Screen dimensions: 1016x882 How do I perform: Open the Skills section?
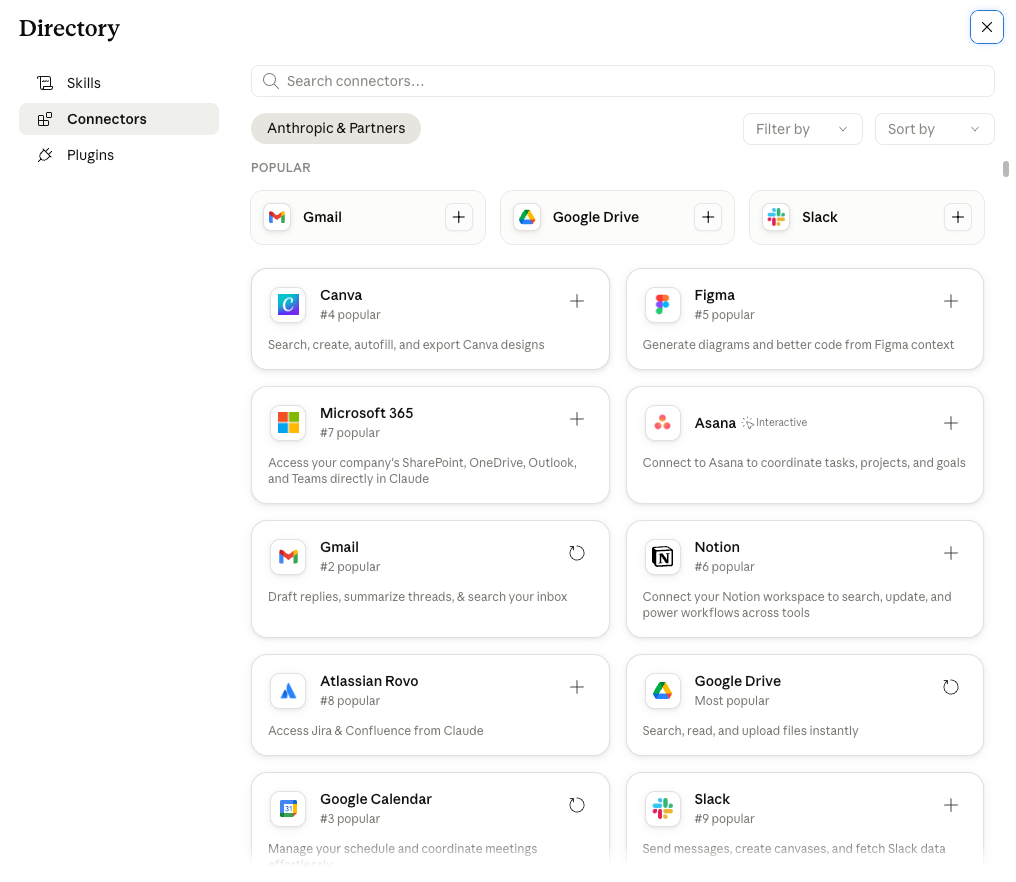coord(119,83)
